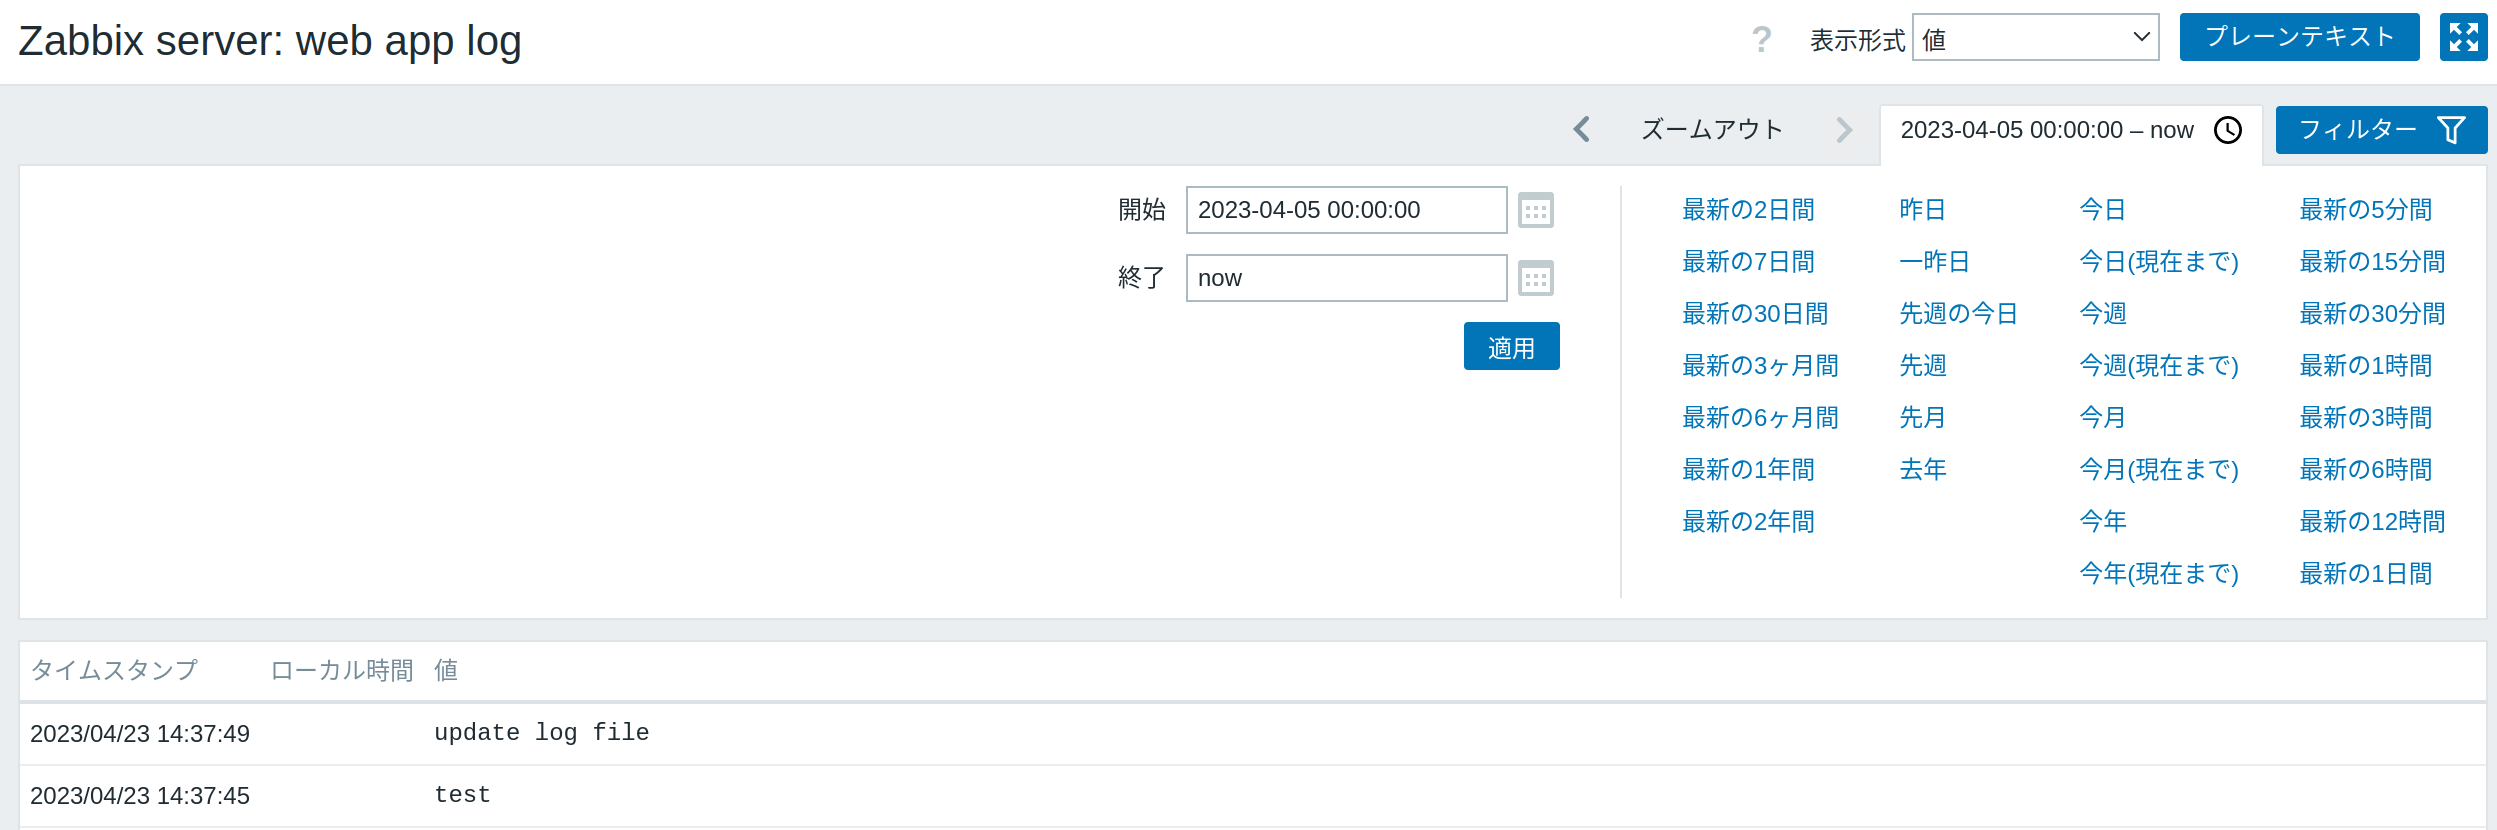
Task: Choose 最新の3時間 range
Action: 2365,418
